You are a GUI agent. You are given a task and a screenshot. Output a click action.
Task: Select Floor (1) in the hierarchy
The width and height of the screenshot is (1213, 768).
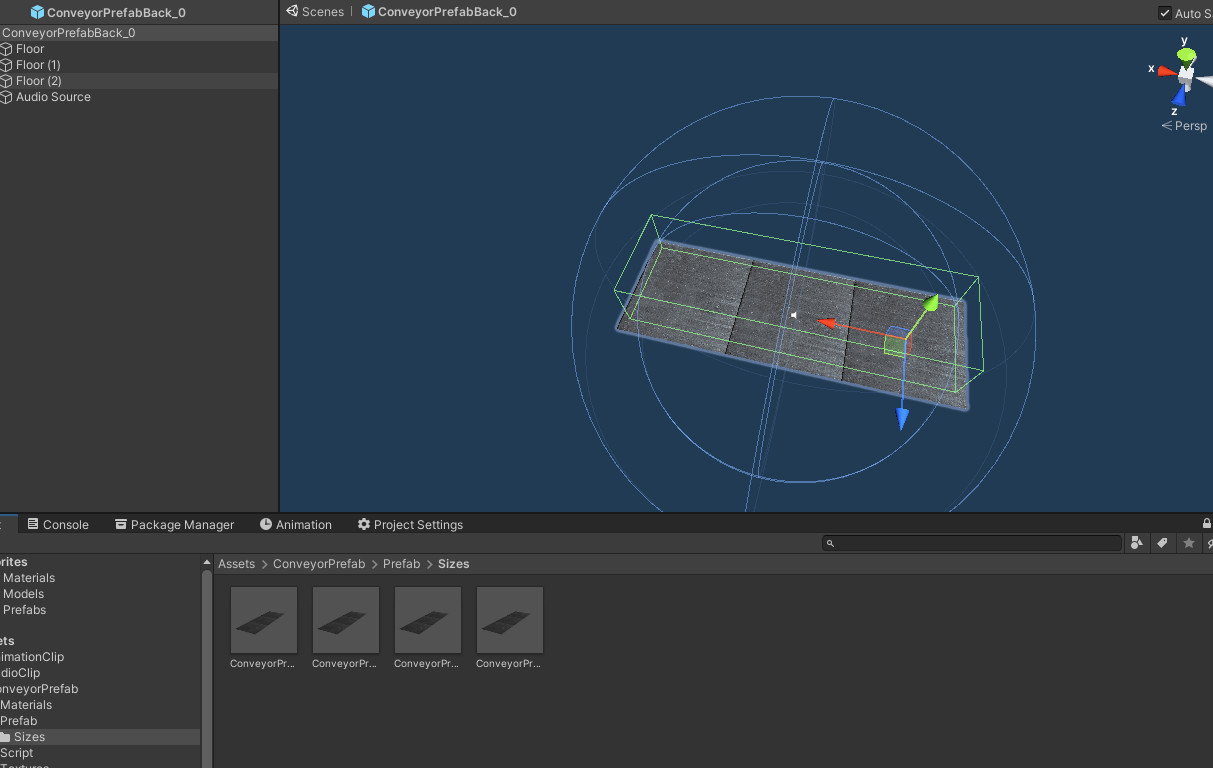tap(38, 65)
